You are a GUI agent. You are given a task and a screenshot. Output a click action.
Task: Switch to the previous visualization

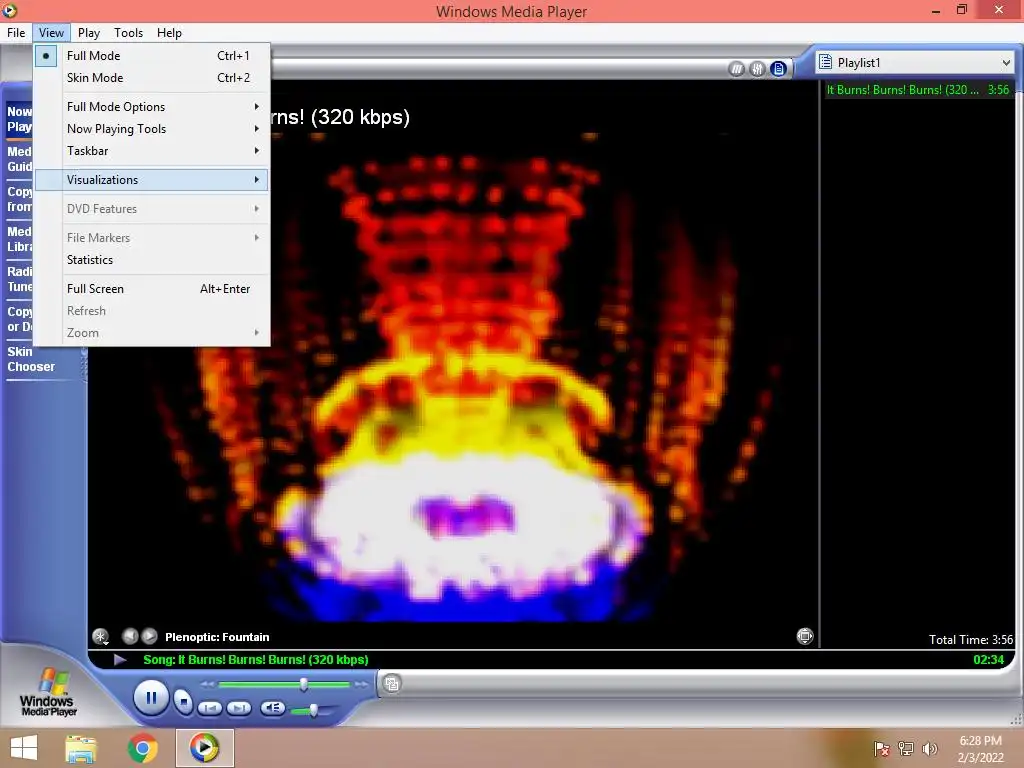point(130,636)
